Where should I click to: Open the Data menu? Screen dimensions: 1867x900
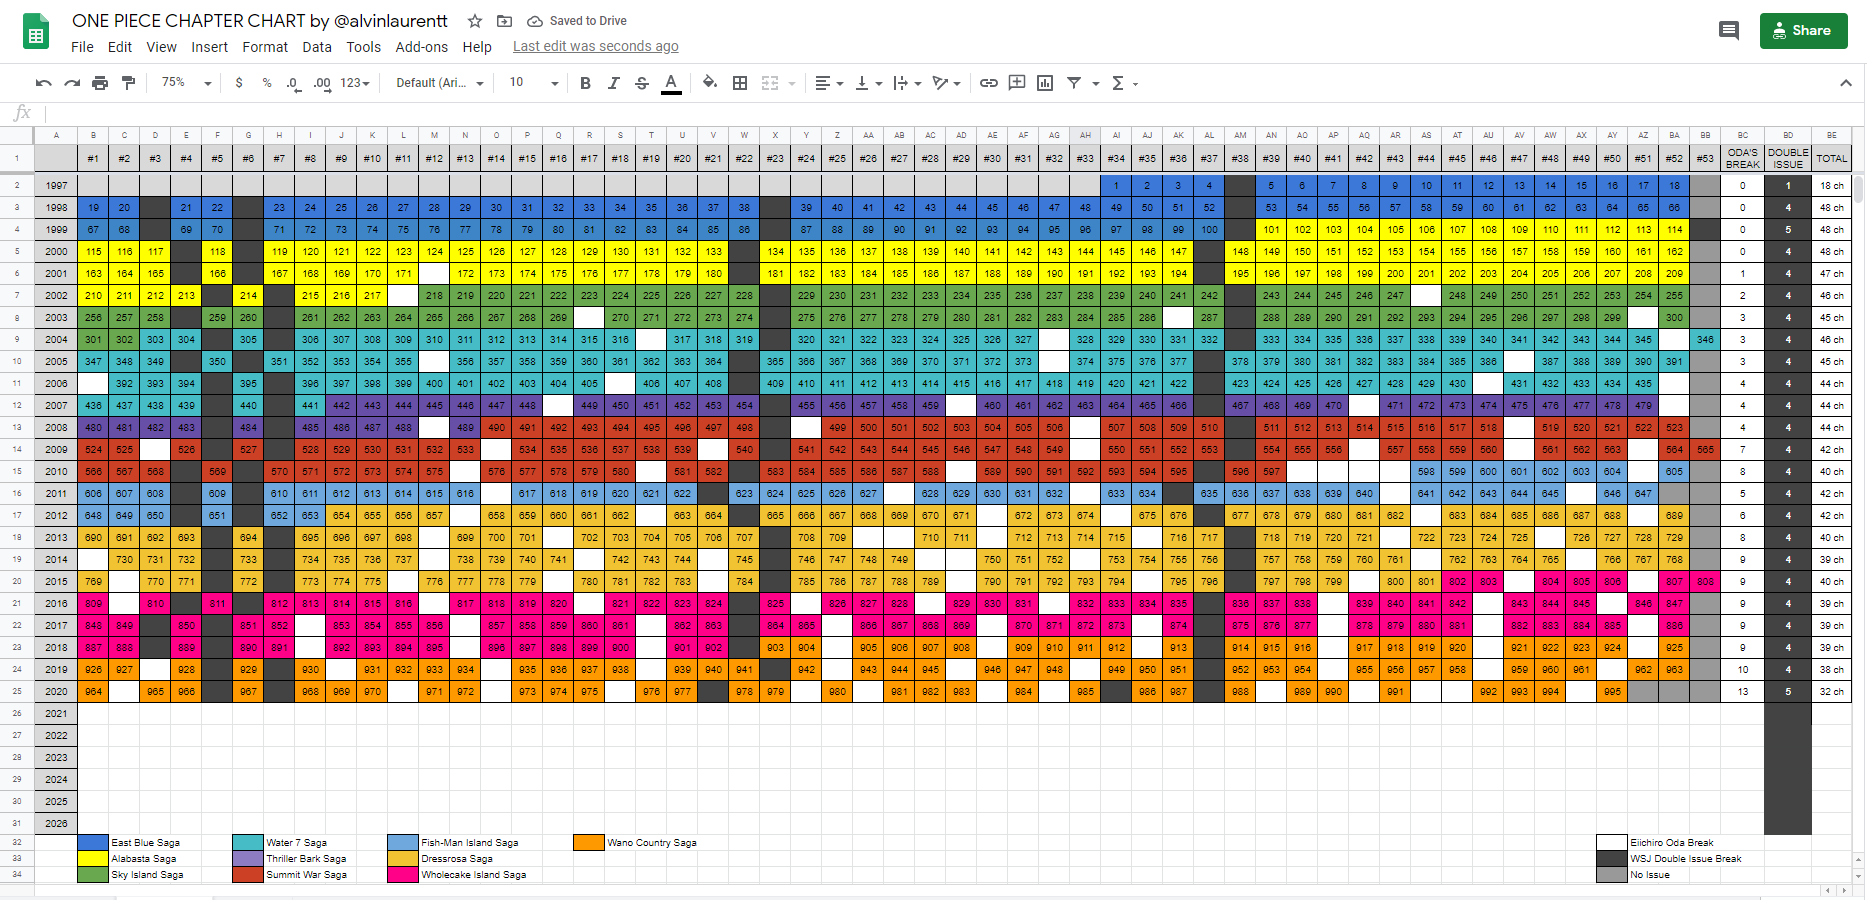pyautogui.click(x=317, y=47)
